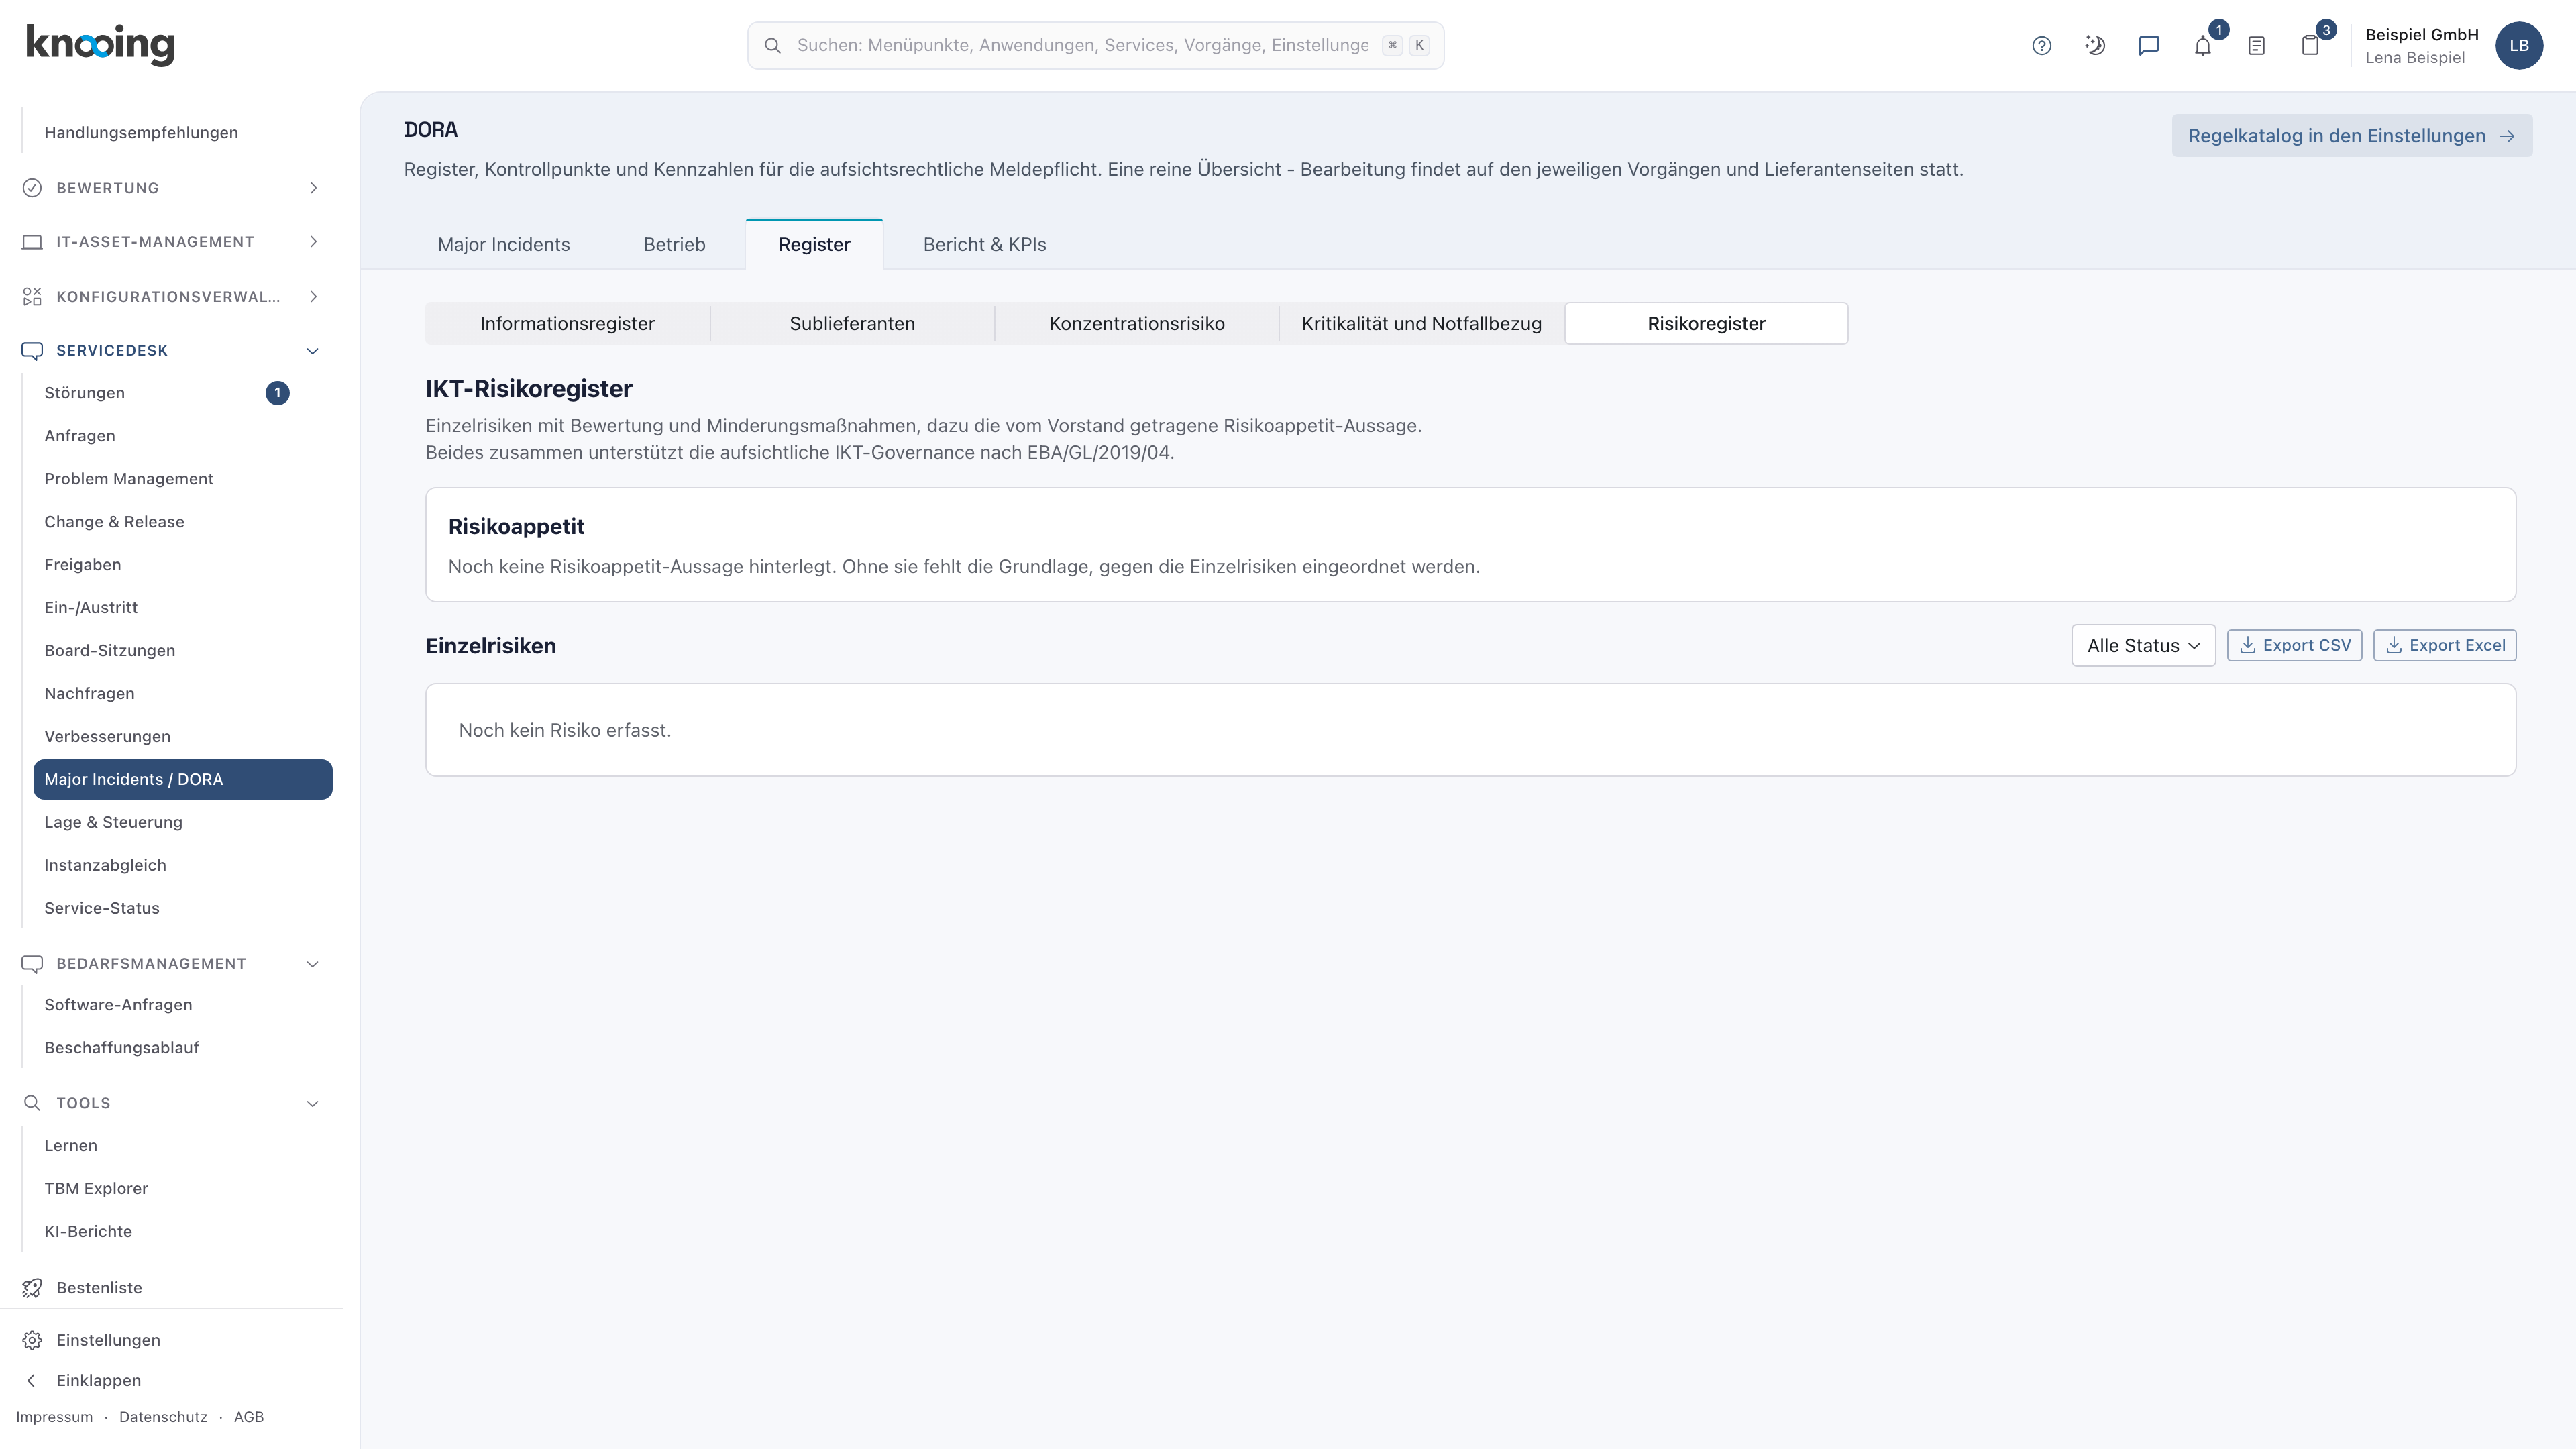Image resolution: width=2576 pixels, height=1449 pixels.
Task: Open the clipboard icon with badge 3
Action: click(2310, 45)
